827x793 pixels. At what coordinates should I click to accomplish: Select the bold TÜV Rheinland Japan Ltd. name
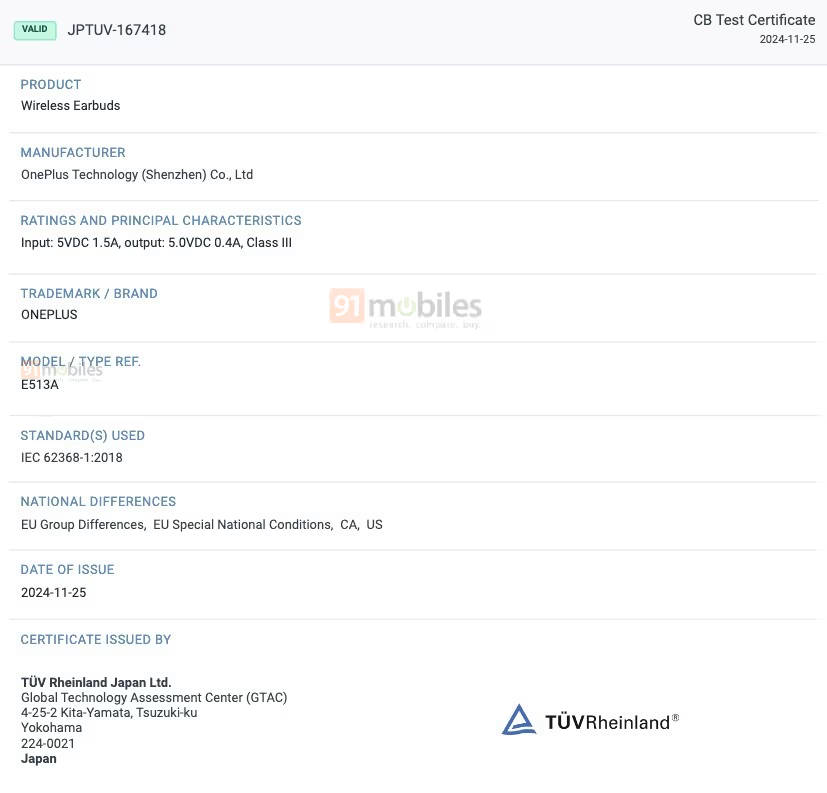[96, 682]
